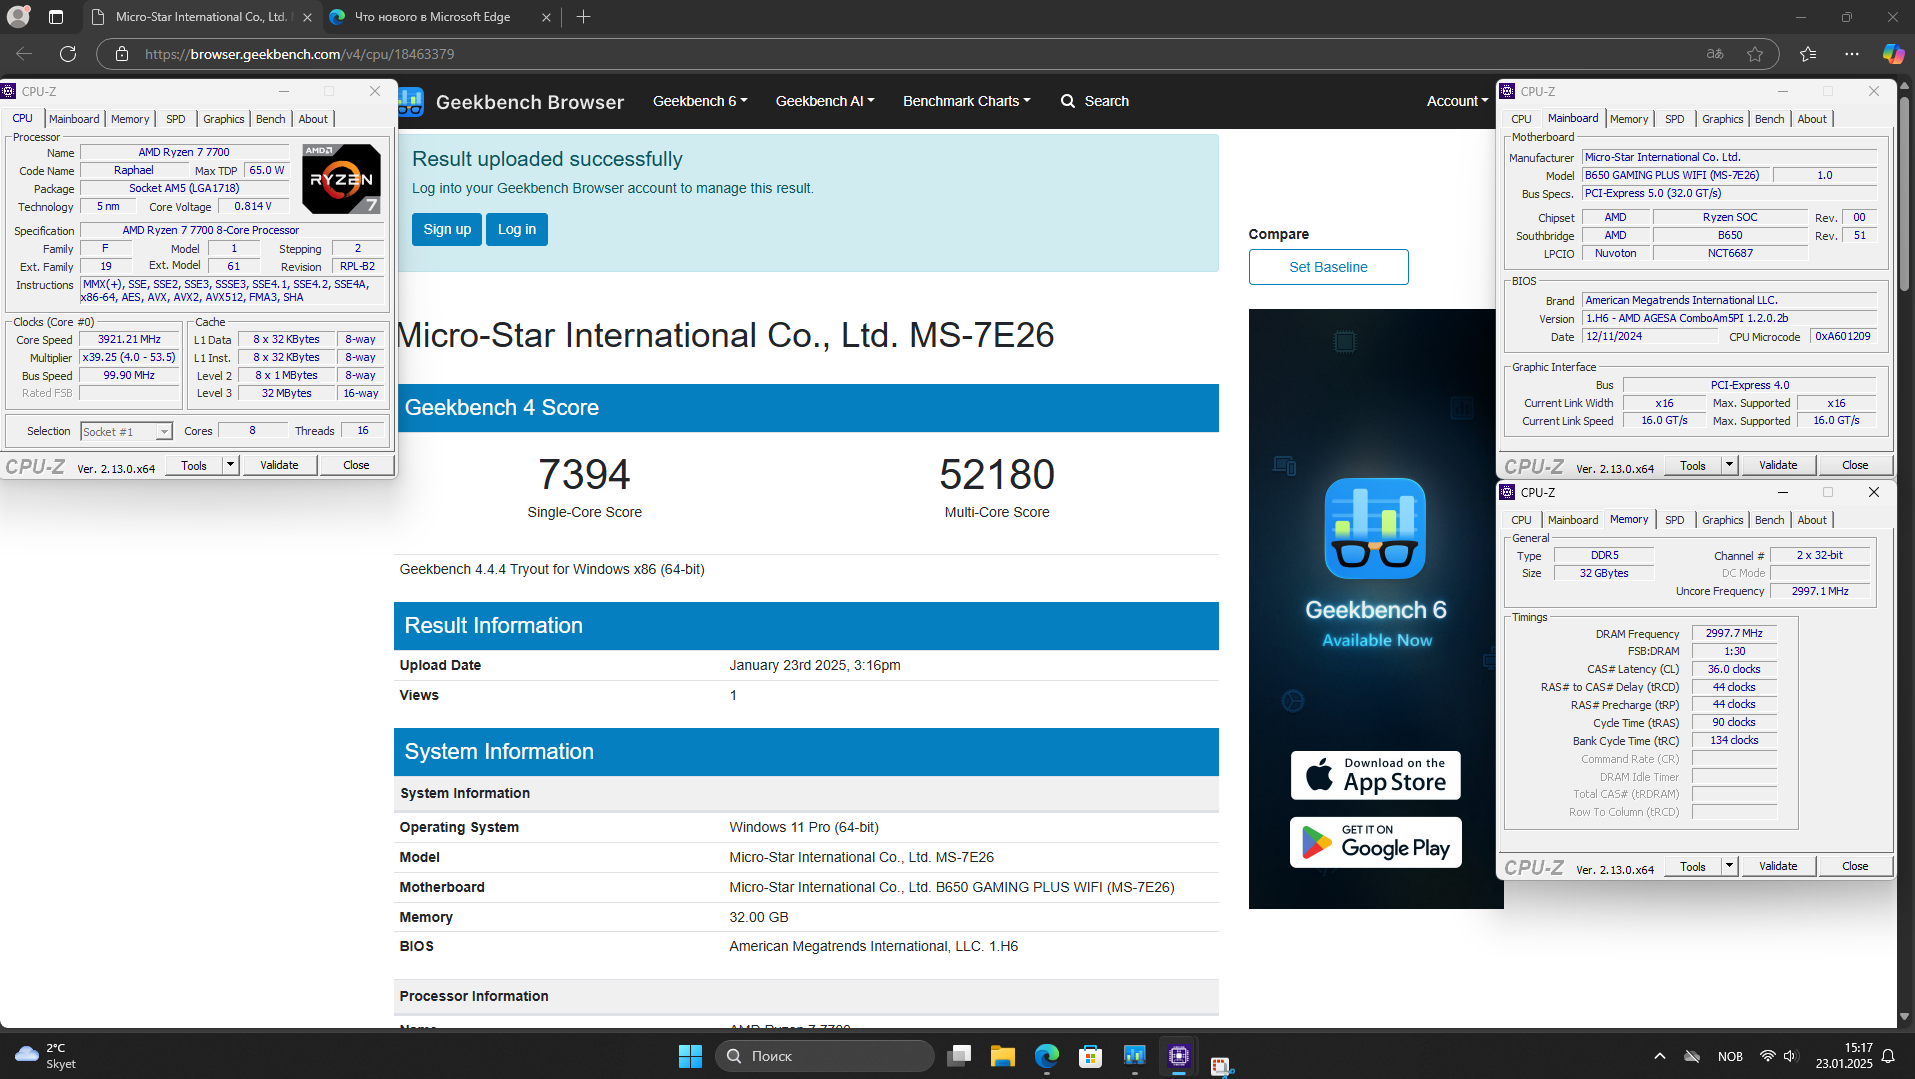Image resolution: width=1915 pixels, height=1079 pixels.
Task: Click Validate in Mainboard CPU-Z window
Action: point(1778,465)
